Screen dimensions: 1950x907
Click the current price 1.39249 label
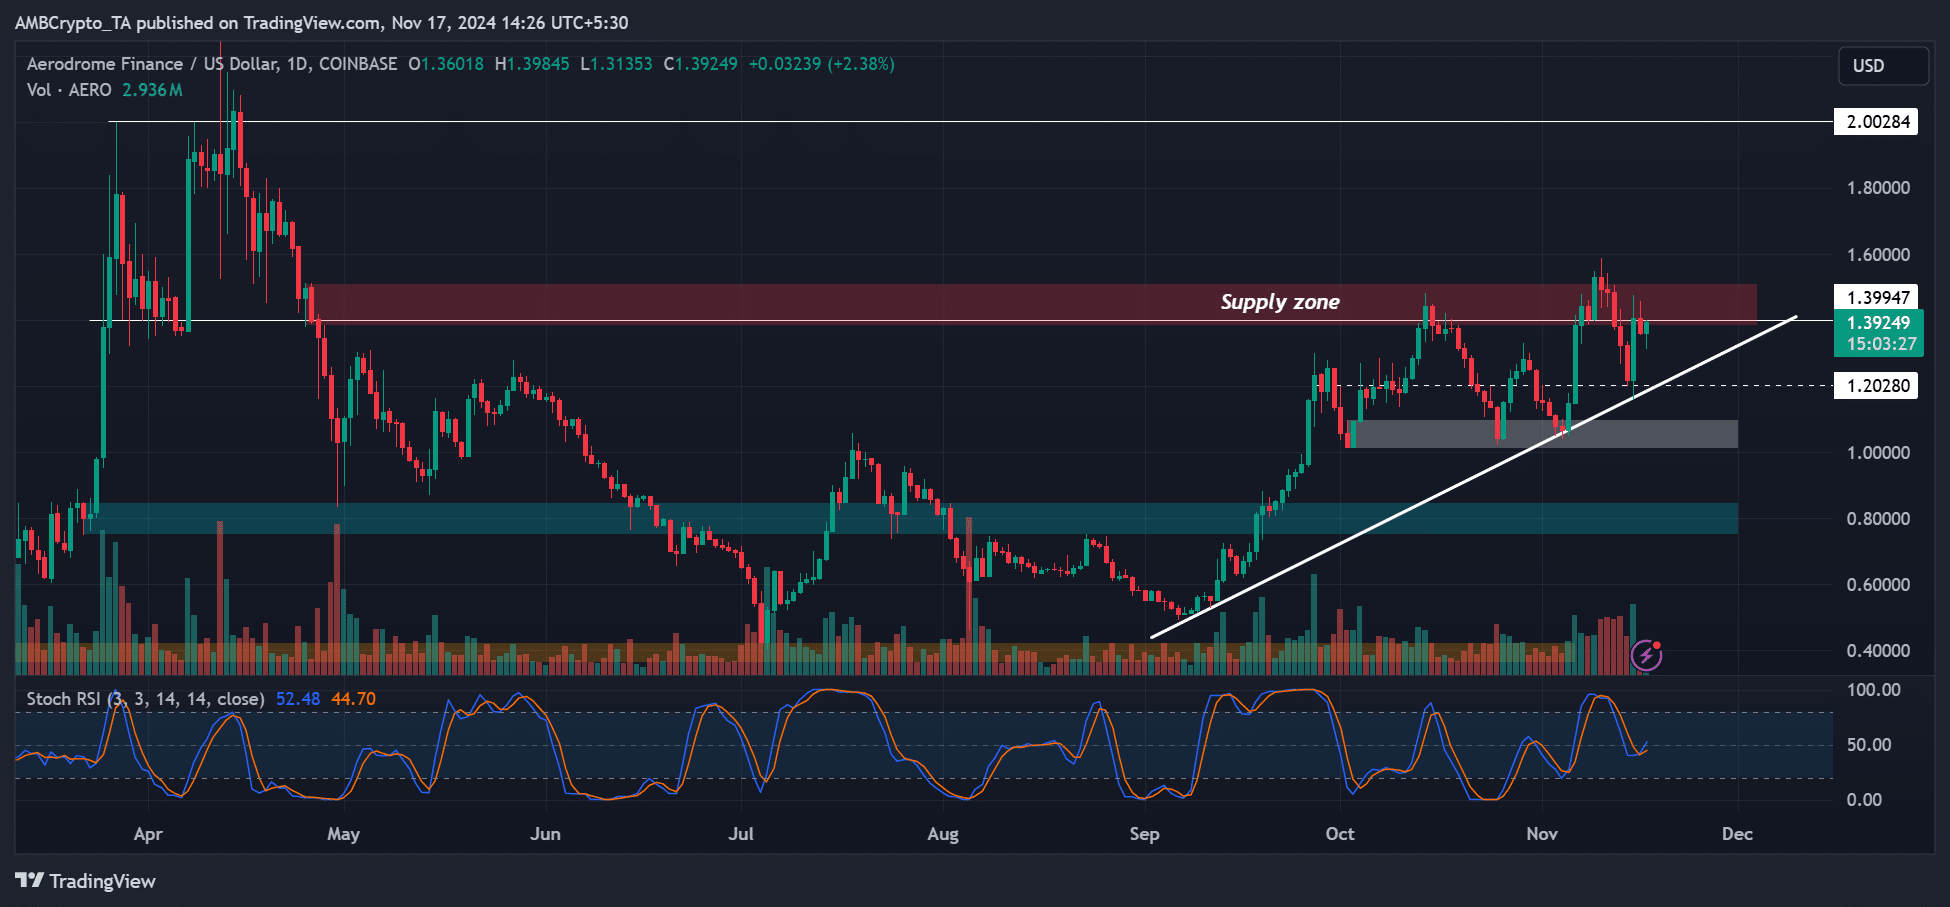pos(1878,333)
